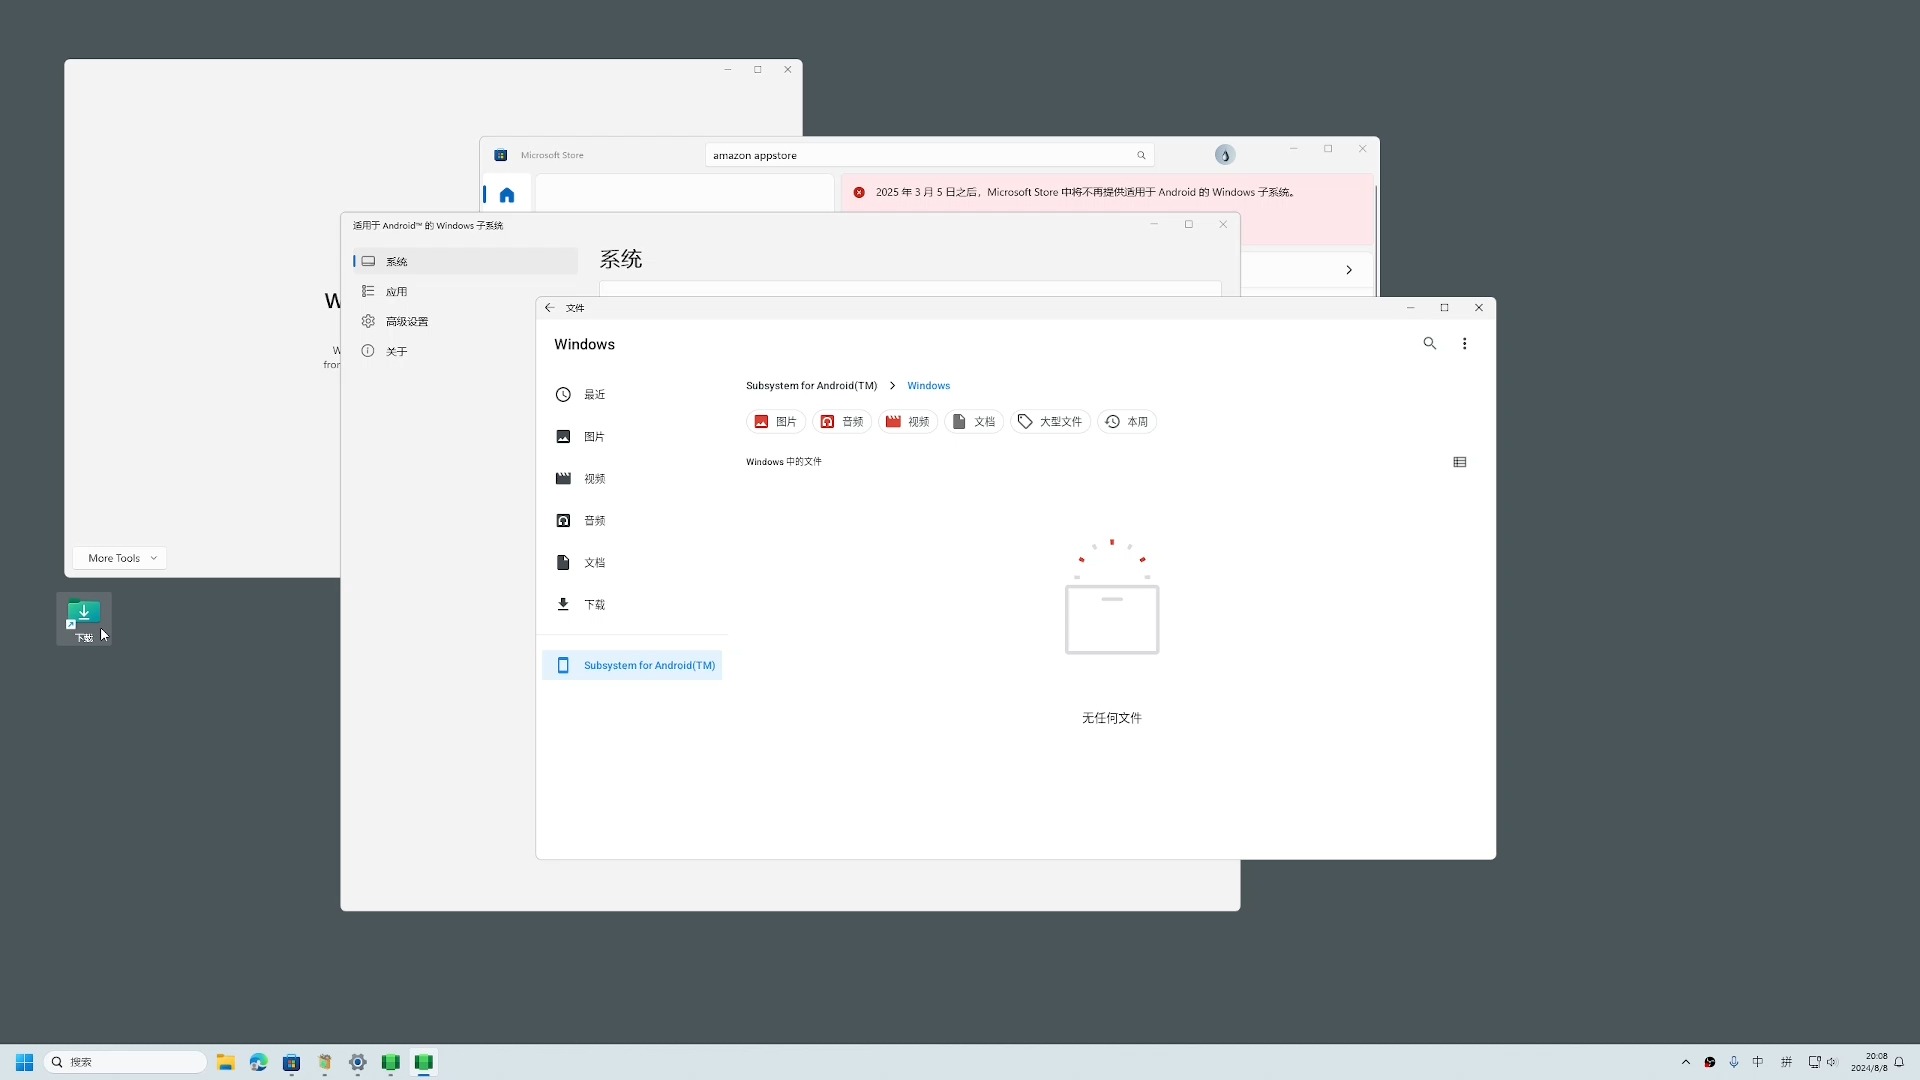This screenshot has height=1080, width=1920.
Task: Expand the Store notification chevron
Action: point(1348,269)
